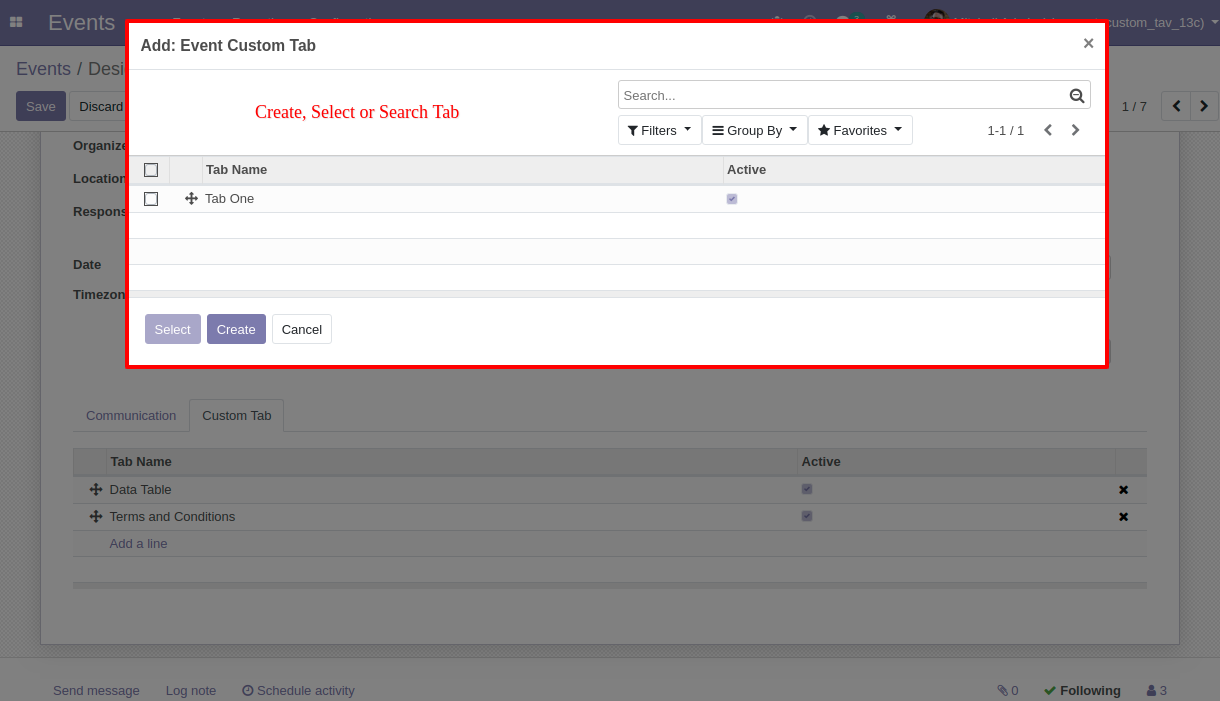Open the Group By dropdown

(x=754, y=130)
